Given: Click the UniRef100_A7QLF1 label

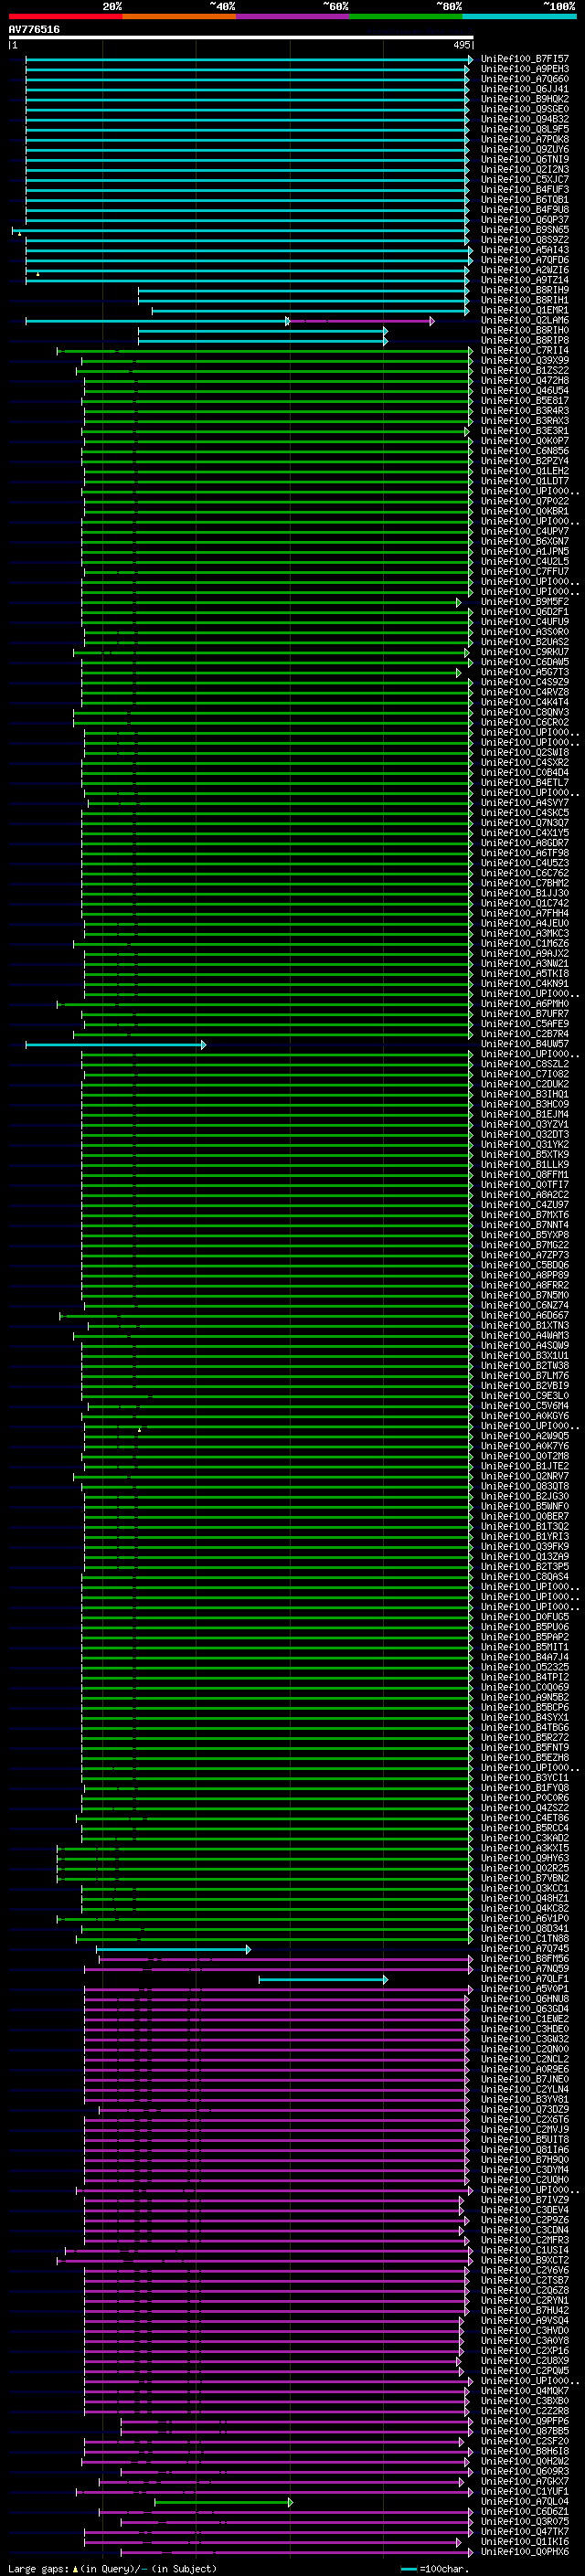Looking at the screenshot, I should (524, 1979).
